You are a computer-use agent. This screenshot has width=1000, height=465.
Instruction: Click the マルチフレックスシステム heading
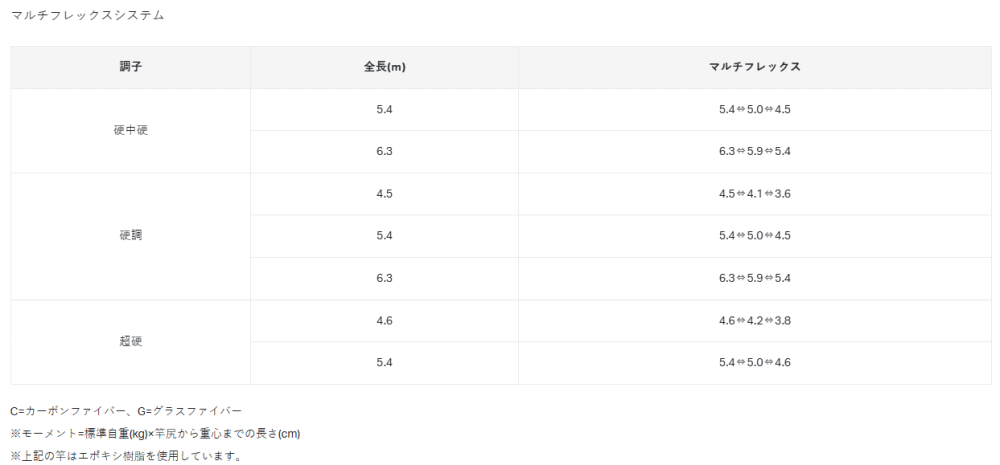(x=87, y=15)
